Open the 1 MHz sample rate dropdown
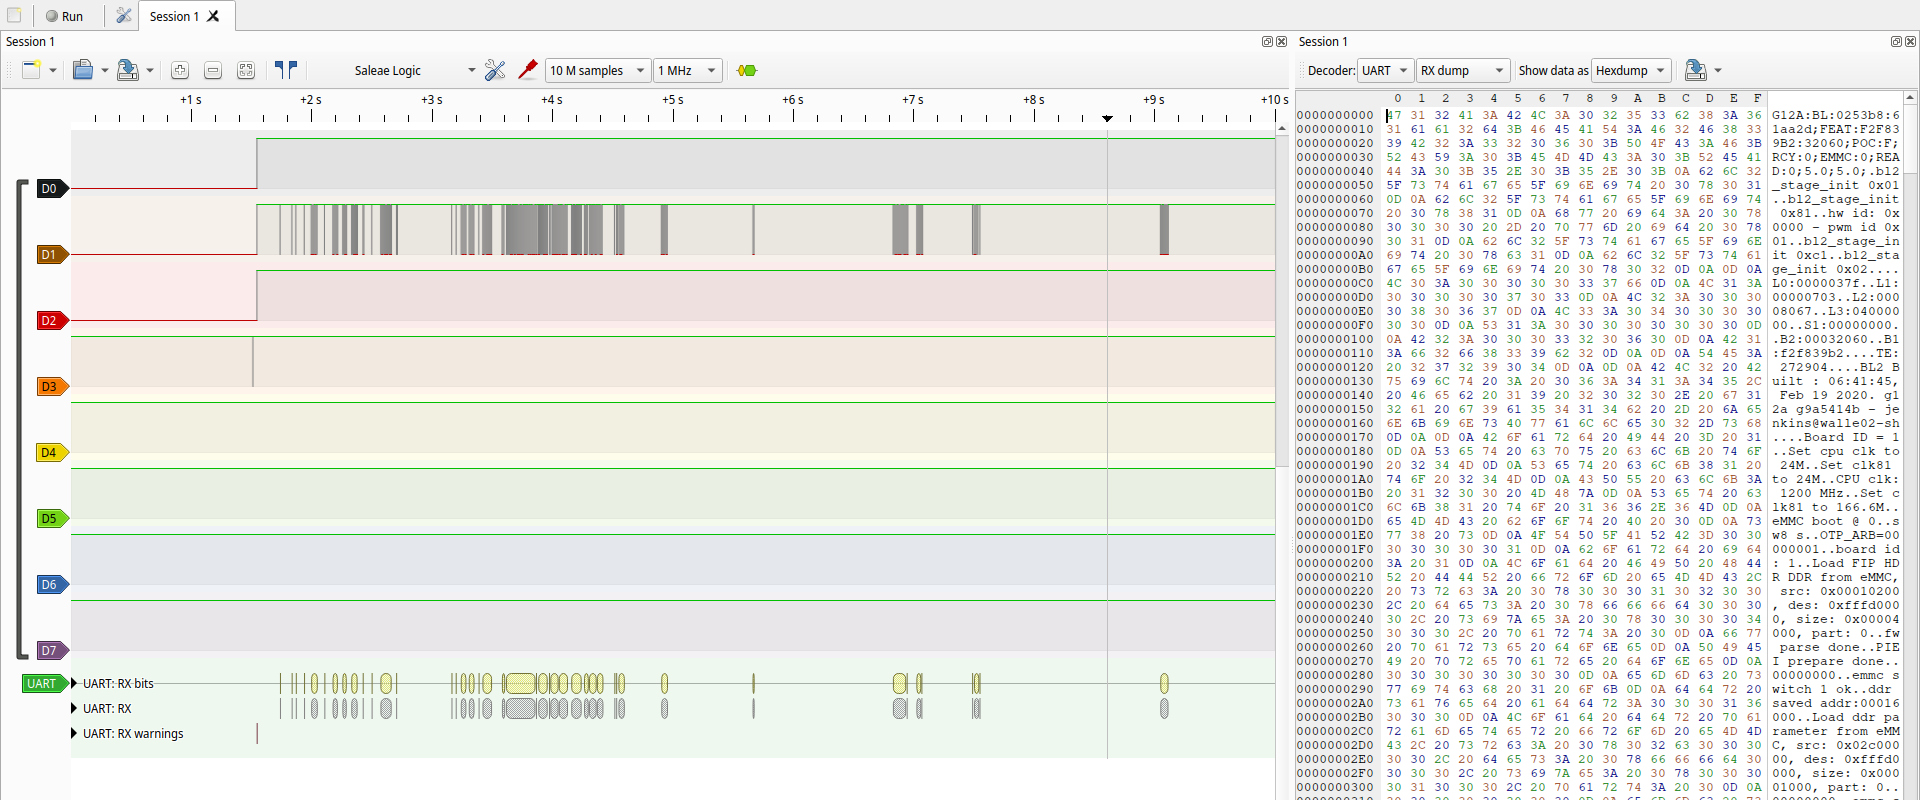 point(688,70)
